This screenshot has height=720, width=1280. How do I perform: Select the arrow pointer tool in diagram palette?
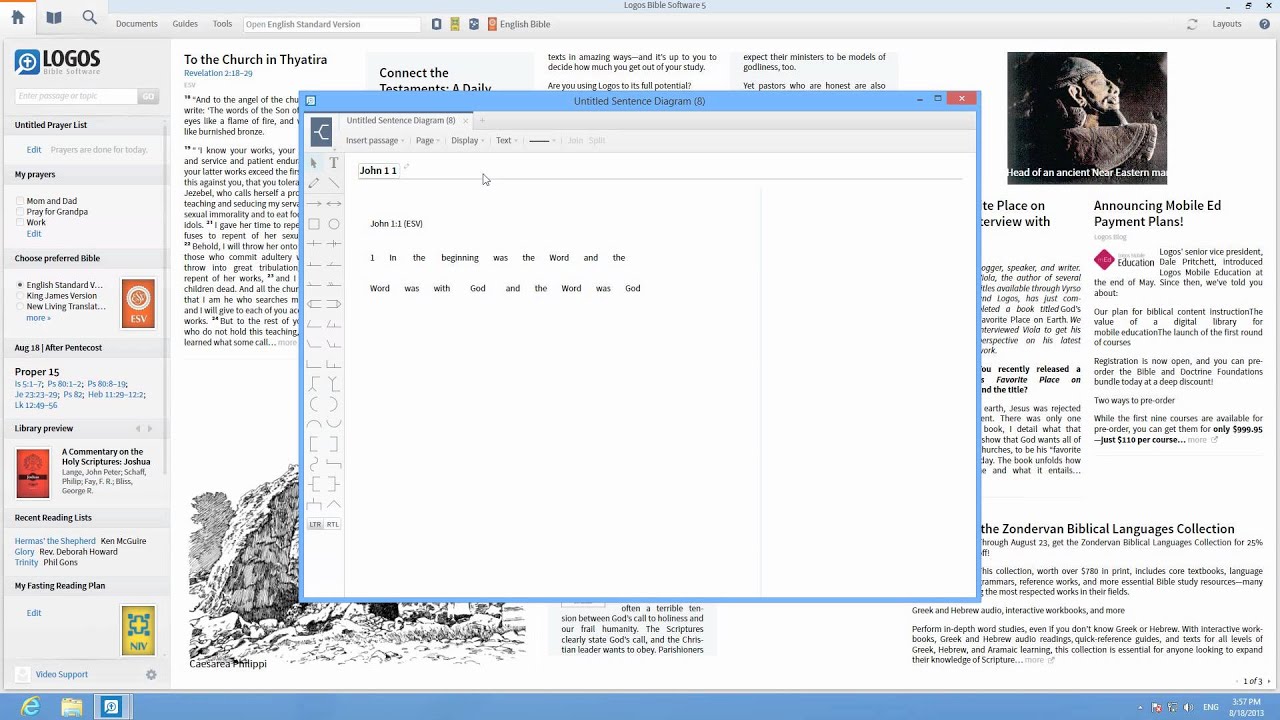click(x=314, y=162)
